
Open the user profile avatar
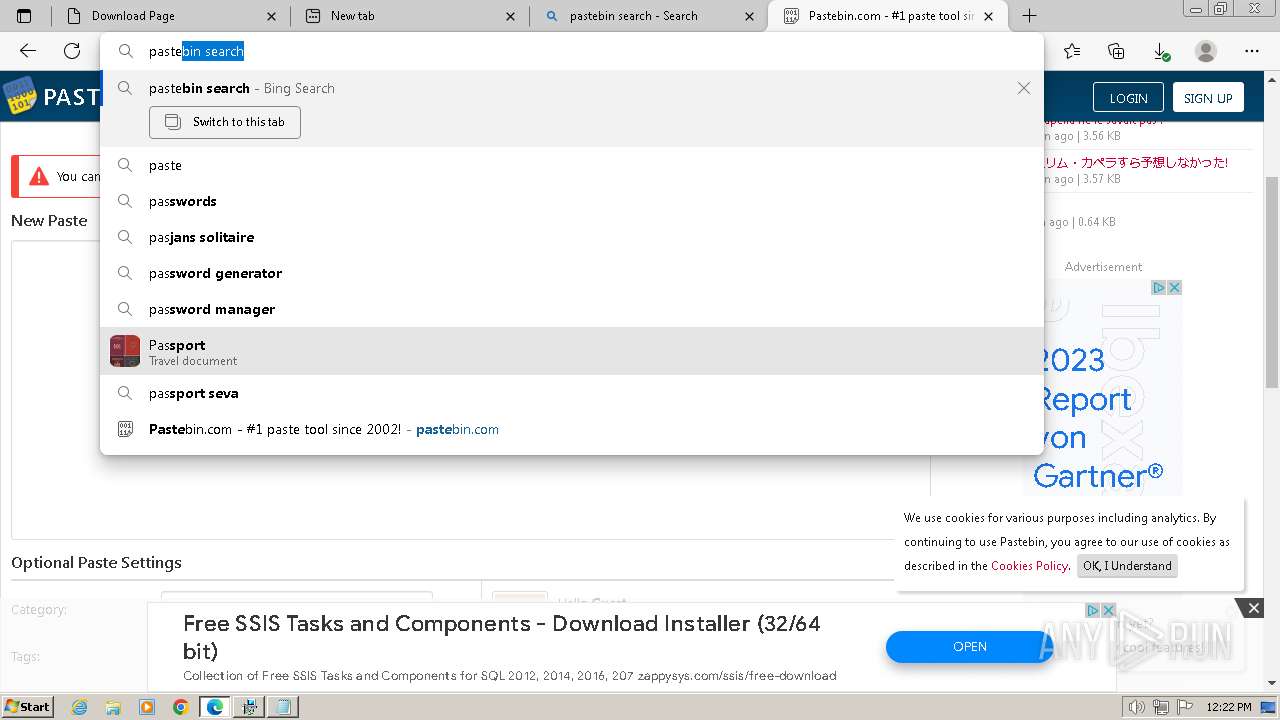[x=1206, y=51]
